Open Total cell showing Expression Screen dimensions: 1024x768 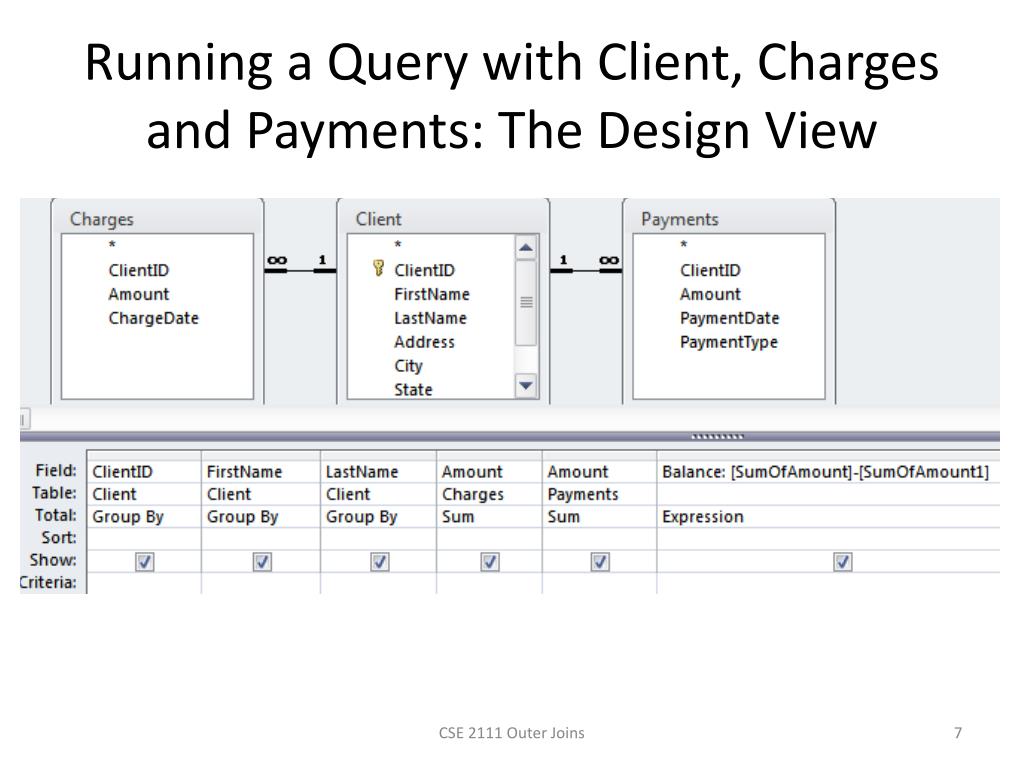pyautogui.click(x=829, y=517)
